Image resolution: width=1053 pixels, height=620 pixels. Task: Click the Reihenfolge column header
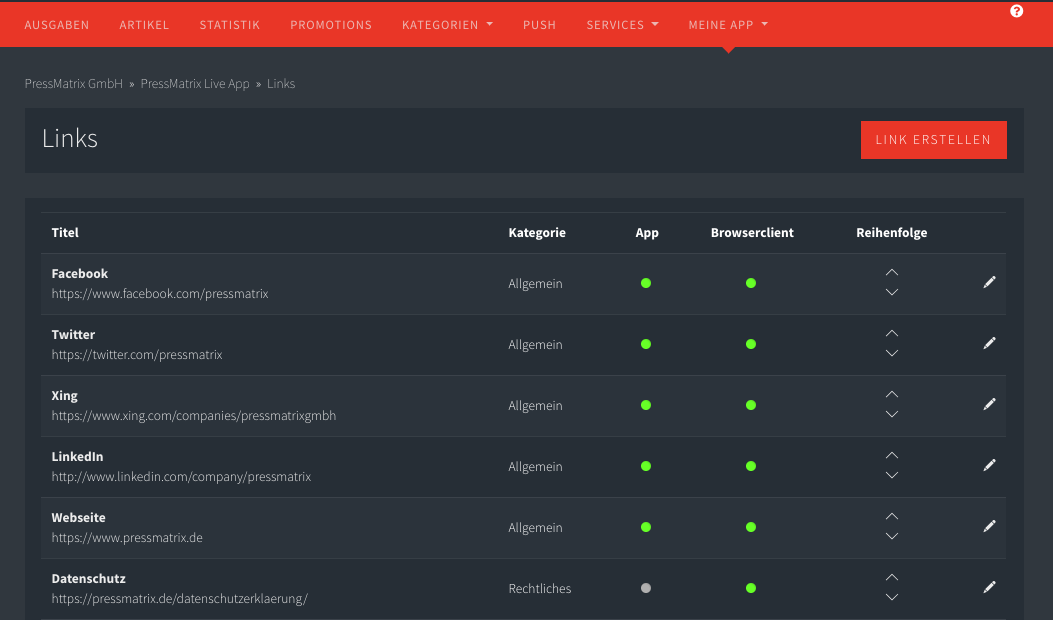(x=892, y=232)
